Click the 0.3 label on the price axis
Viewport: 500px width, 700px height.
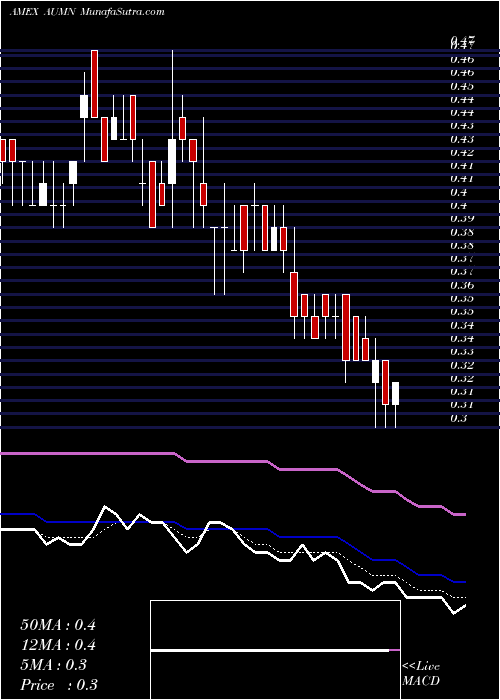point(459,418)
